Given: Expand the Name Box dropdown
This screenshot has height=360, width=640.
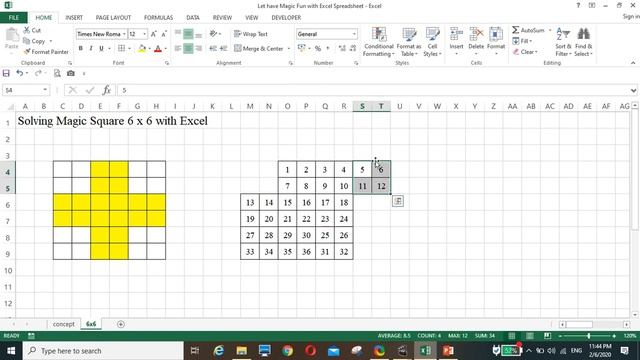Looking at the screenshot, I should tap(45, 90).
